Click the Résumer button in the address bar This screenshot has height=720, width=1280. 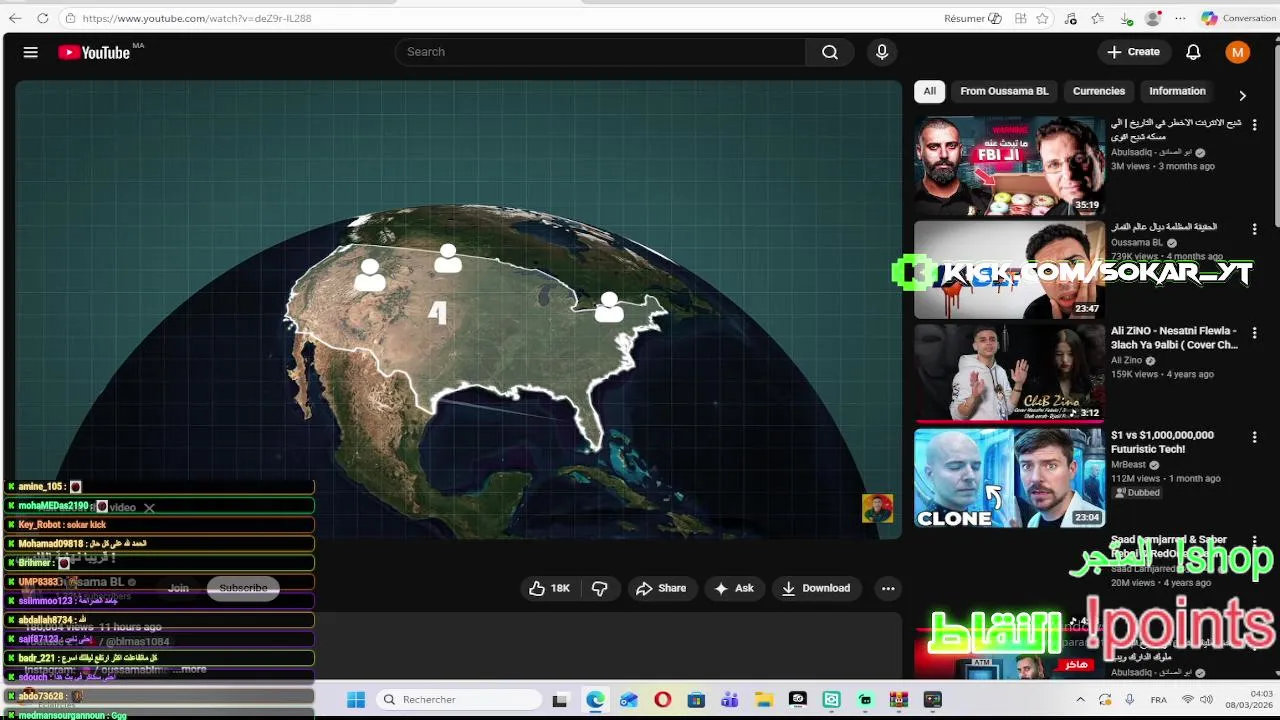coord(972,18)
